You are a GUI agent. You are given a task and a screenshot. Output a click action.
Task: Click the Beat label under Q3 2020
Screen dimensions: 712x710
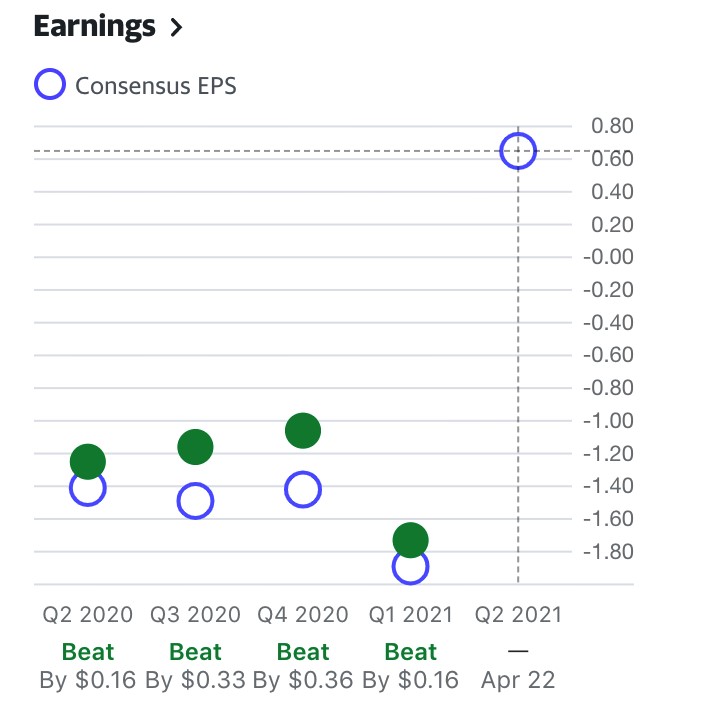[195, 652]
